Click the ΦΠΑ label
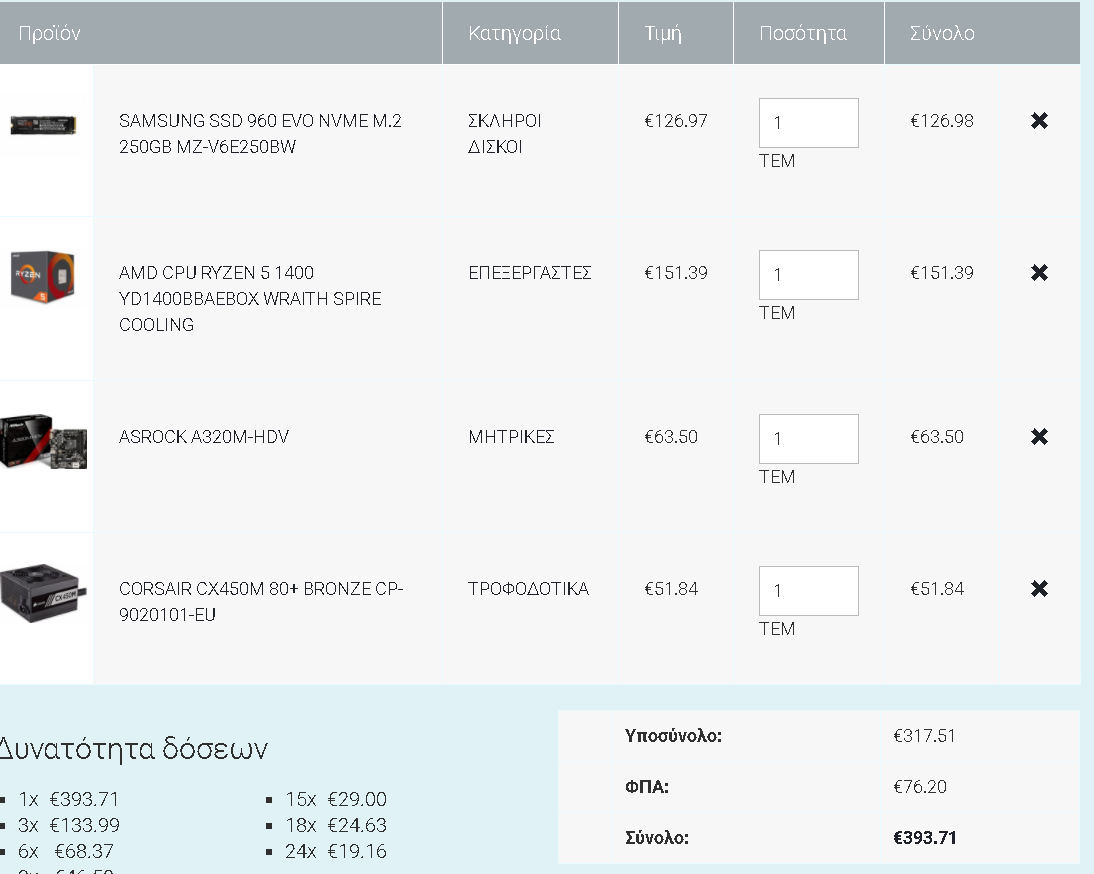The image size is (1094, 874). 647,787
